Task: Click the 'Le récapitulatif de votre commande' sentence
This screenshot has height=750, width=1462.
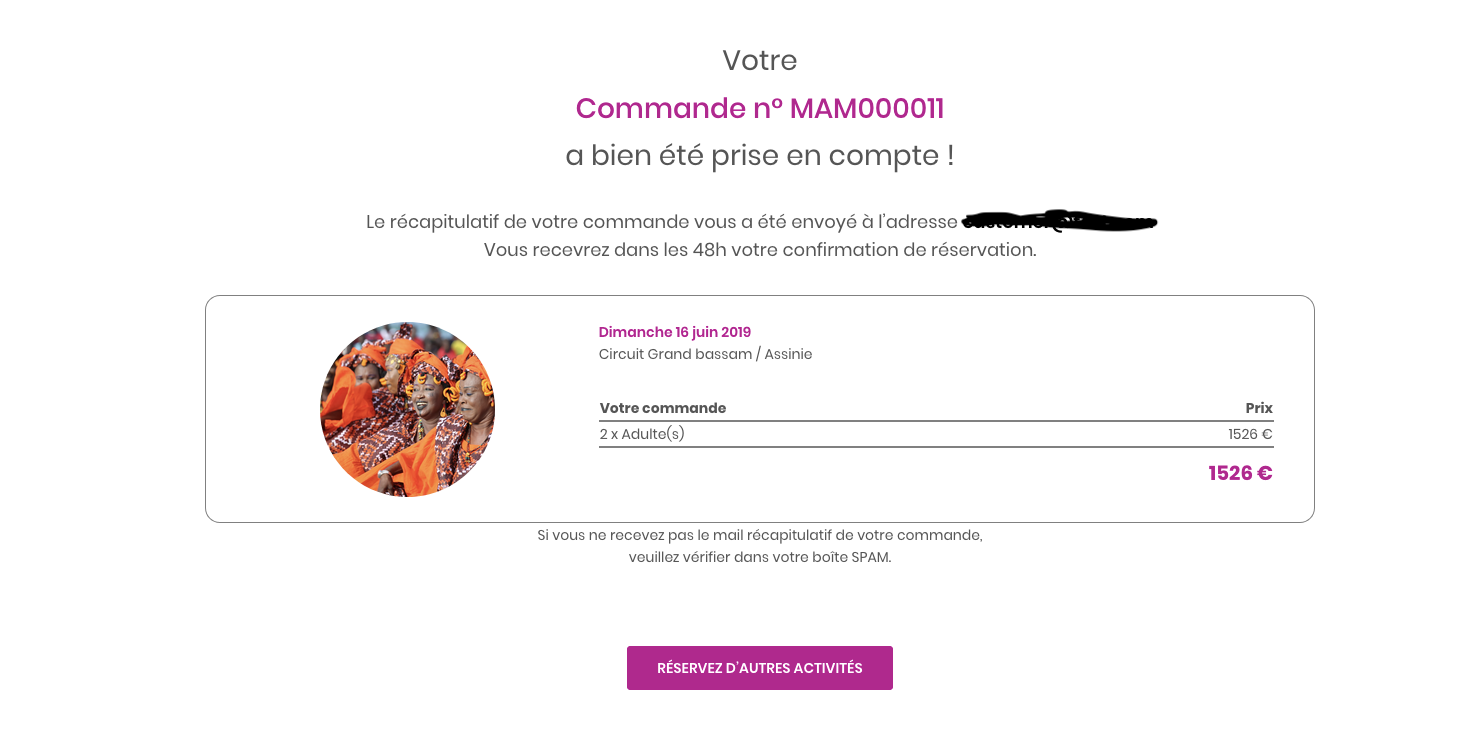Action: [660, 222]
